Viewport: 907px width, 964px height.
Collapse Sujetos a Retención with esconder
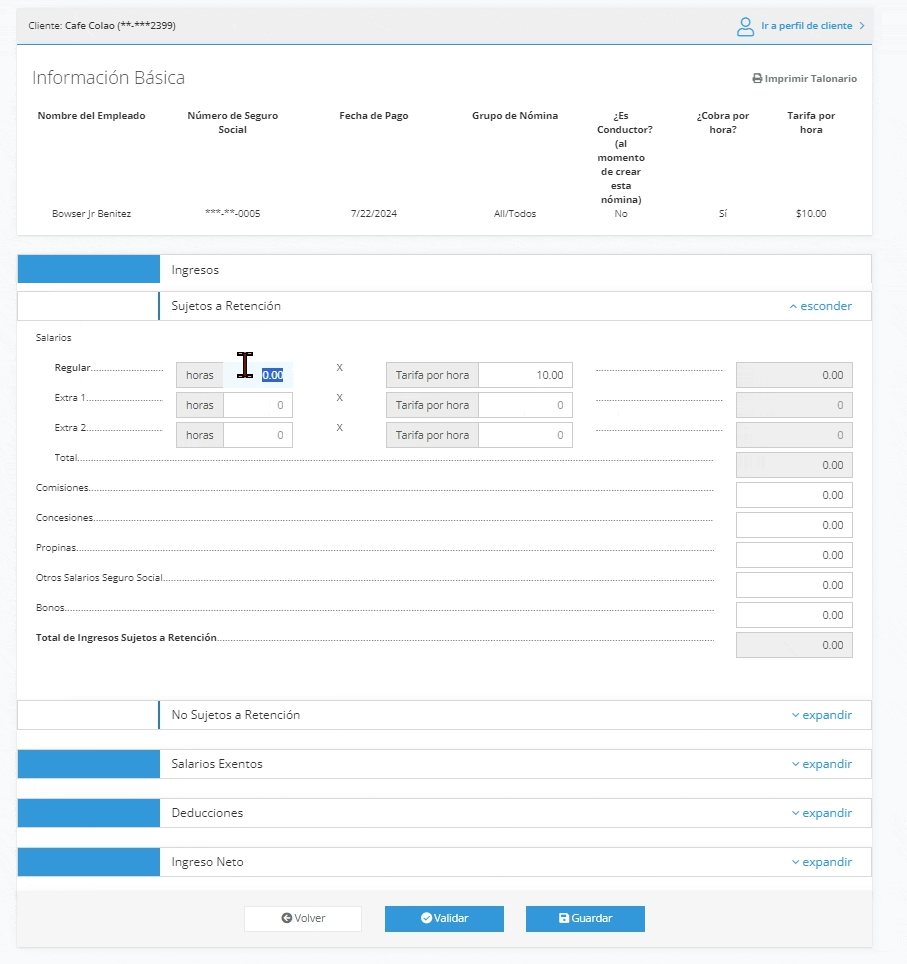(821, 306)
